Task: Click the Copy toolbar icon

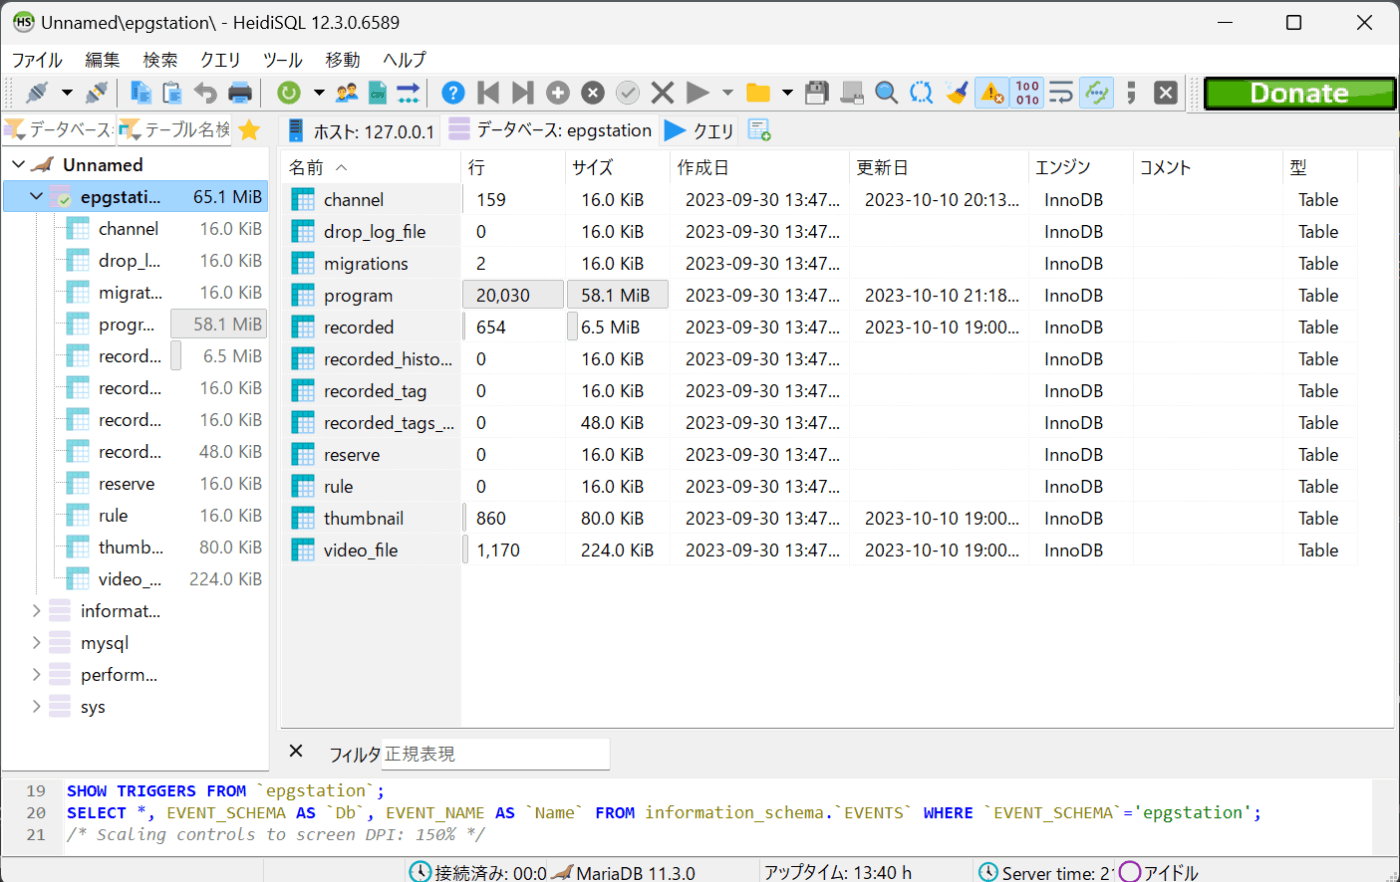Action: point(141,93)
